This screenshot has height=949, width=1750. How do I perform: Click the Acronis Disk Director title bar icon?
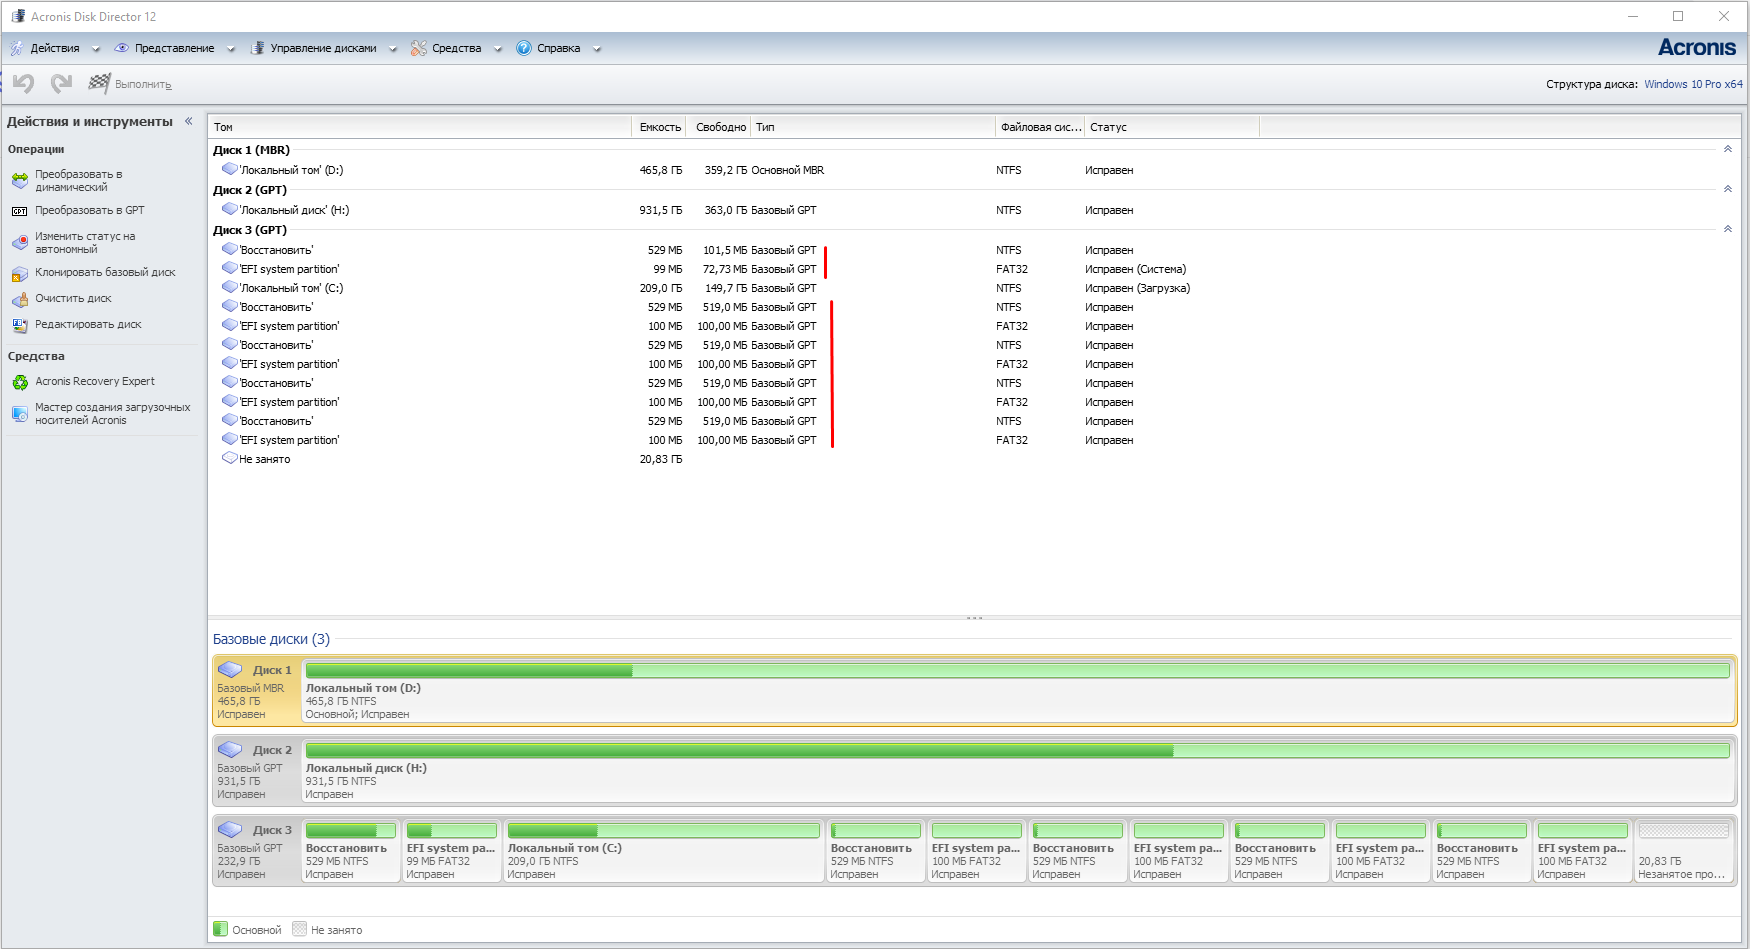tap(18, 16)
